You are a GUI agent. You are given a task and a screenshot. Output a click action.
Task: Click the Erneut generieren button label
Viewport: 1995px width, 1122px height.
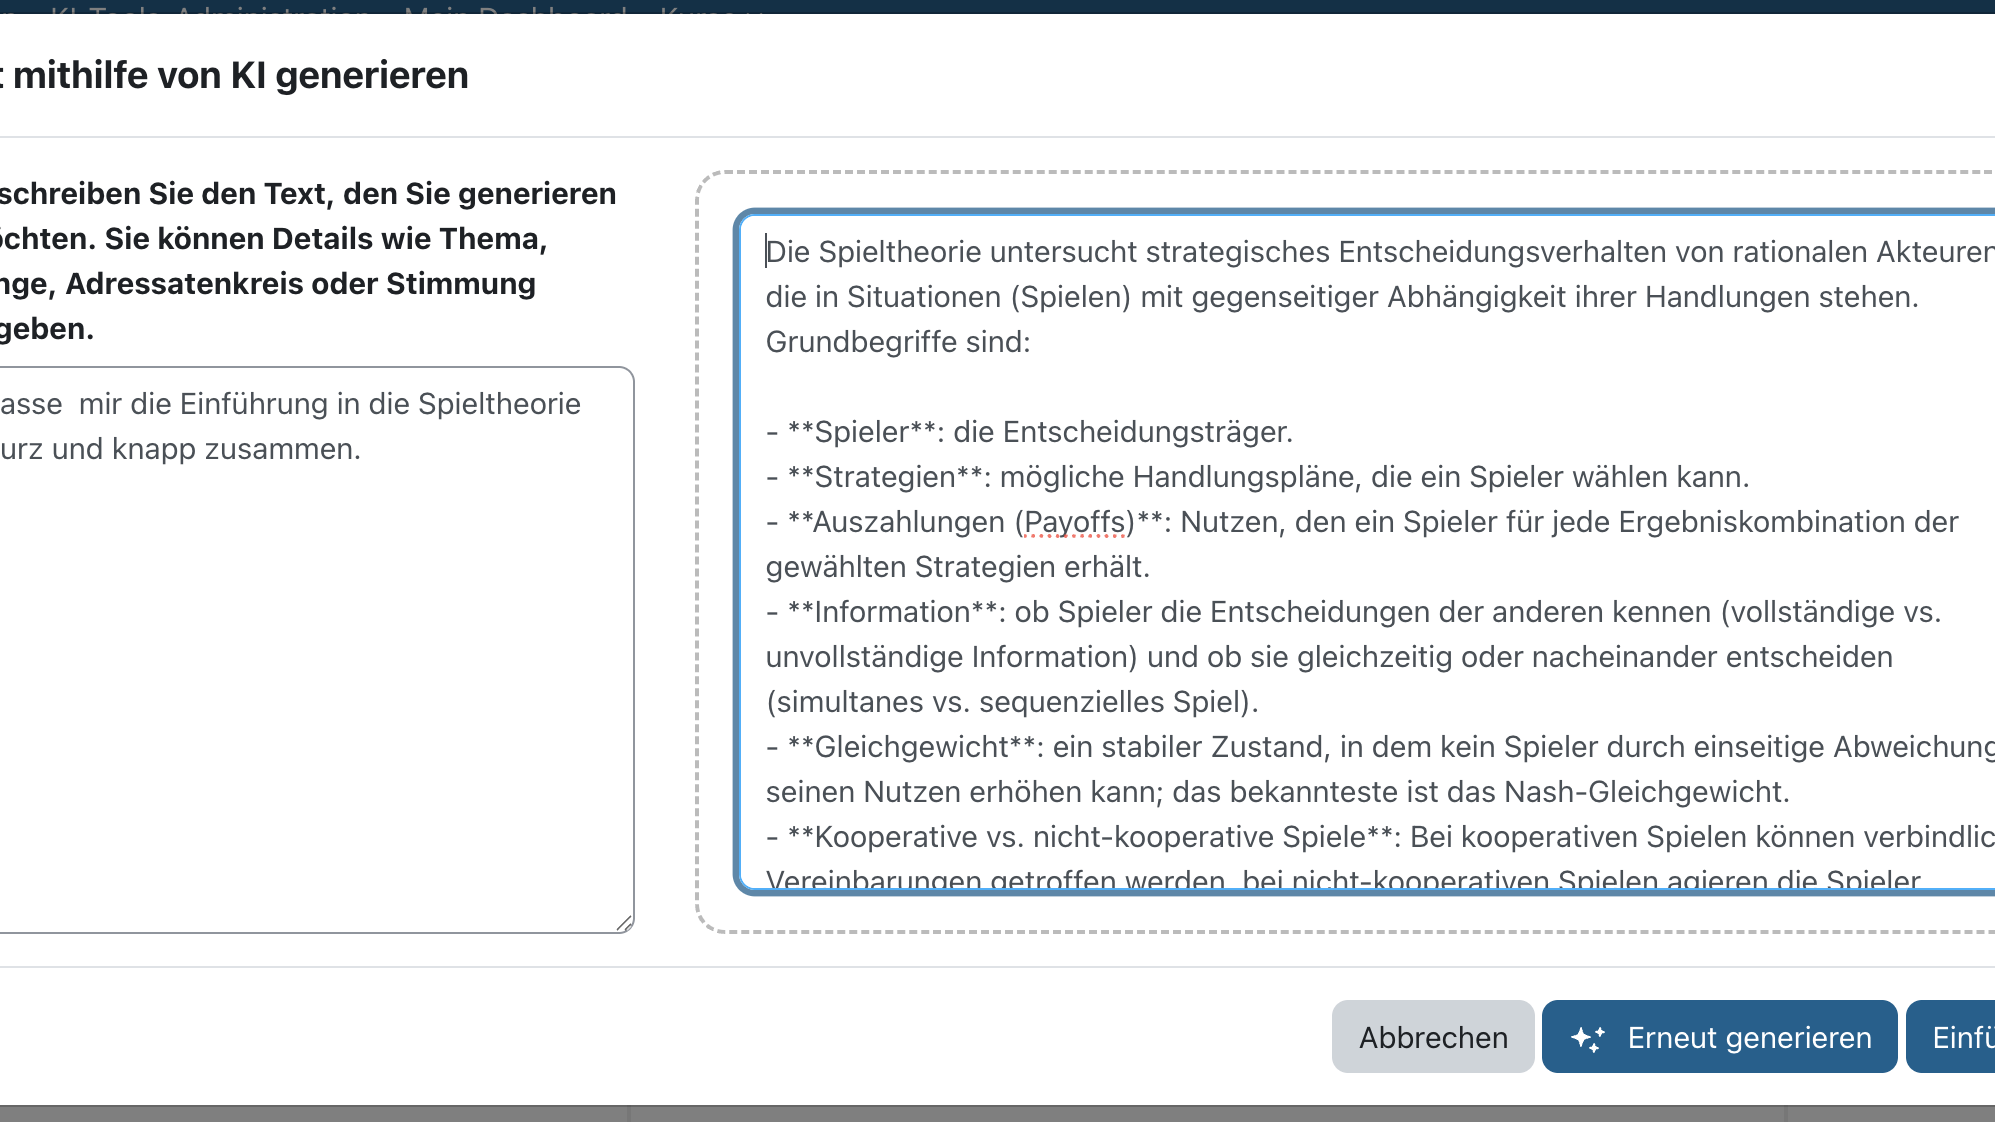point(1749,1038)
